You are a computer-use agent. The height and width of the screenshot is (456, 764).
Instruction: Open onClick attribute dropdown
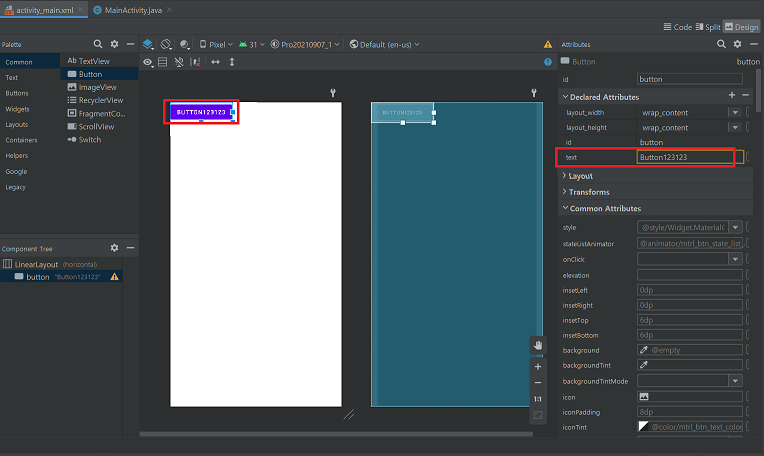736,259
